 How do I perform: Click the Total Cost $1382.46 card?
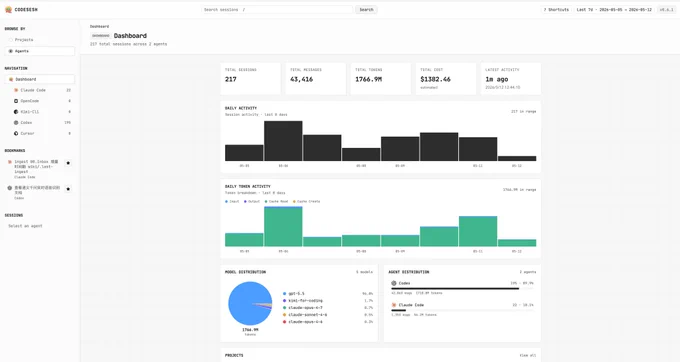445,78
